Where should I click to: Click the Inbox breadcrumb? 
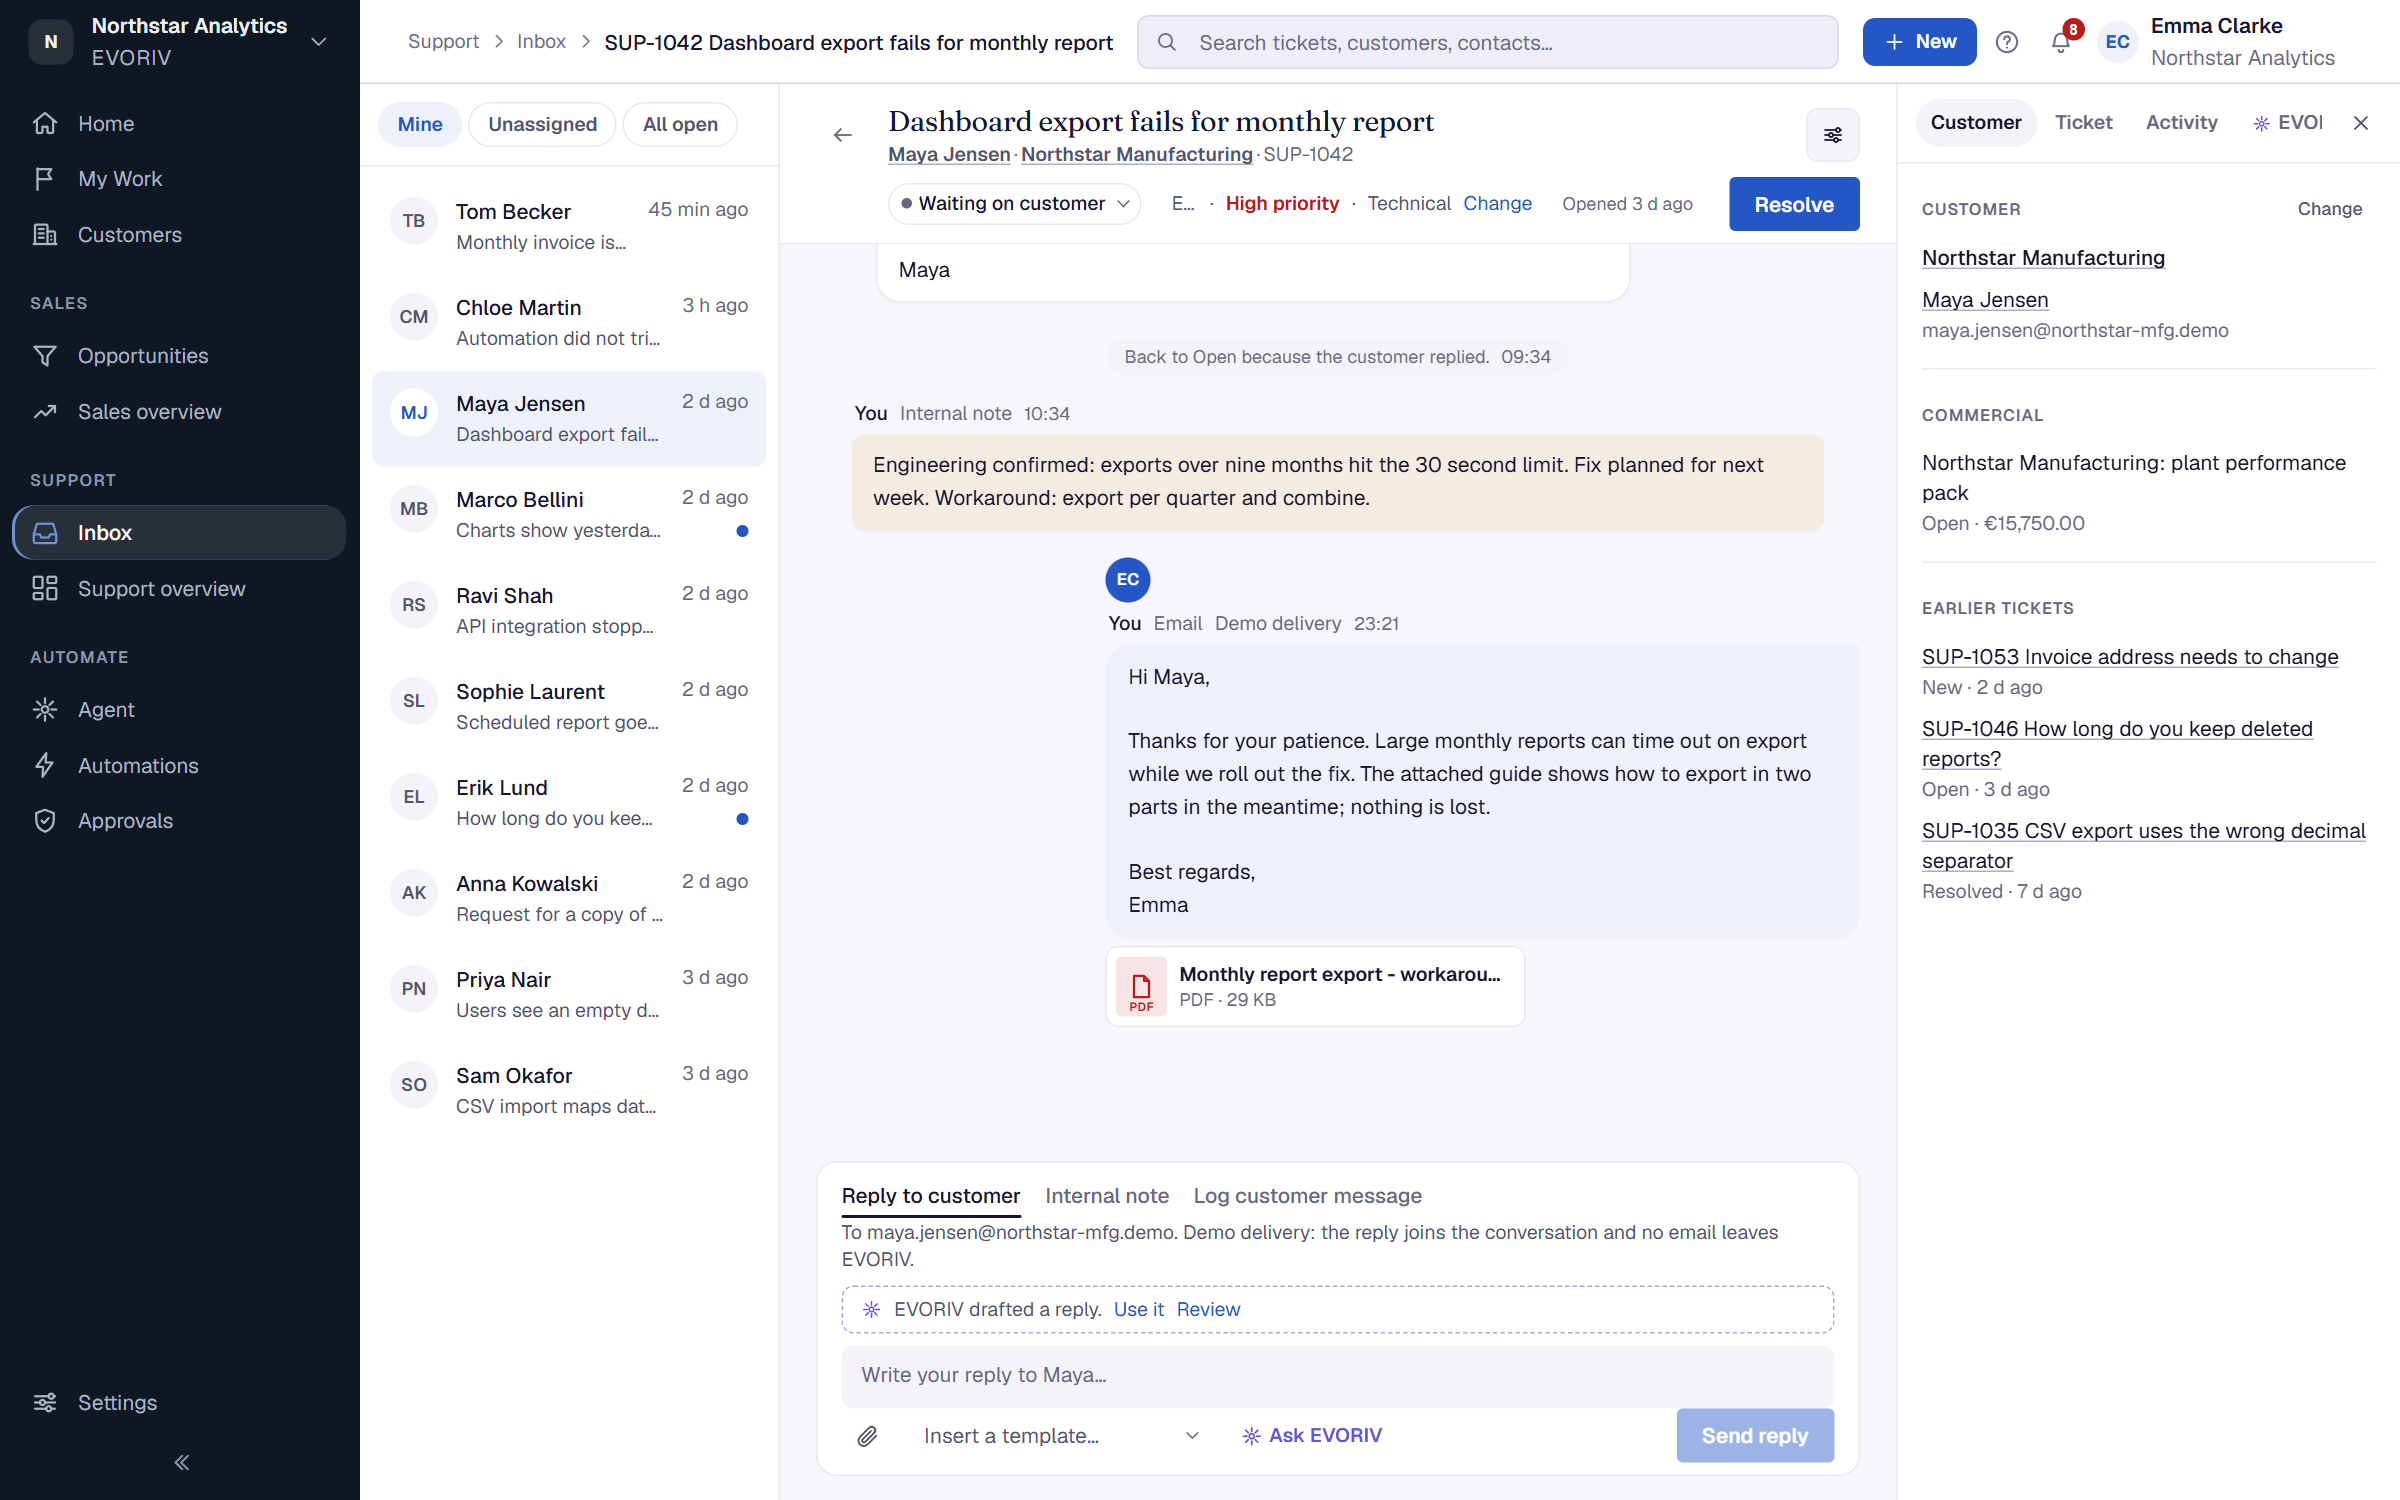point(541,42)
